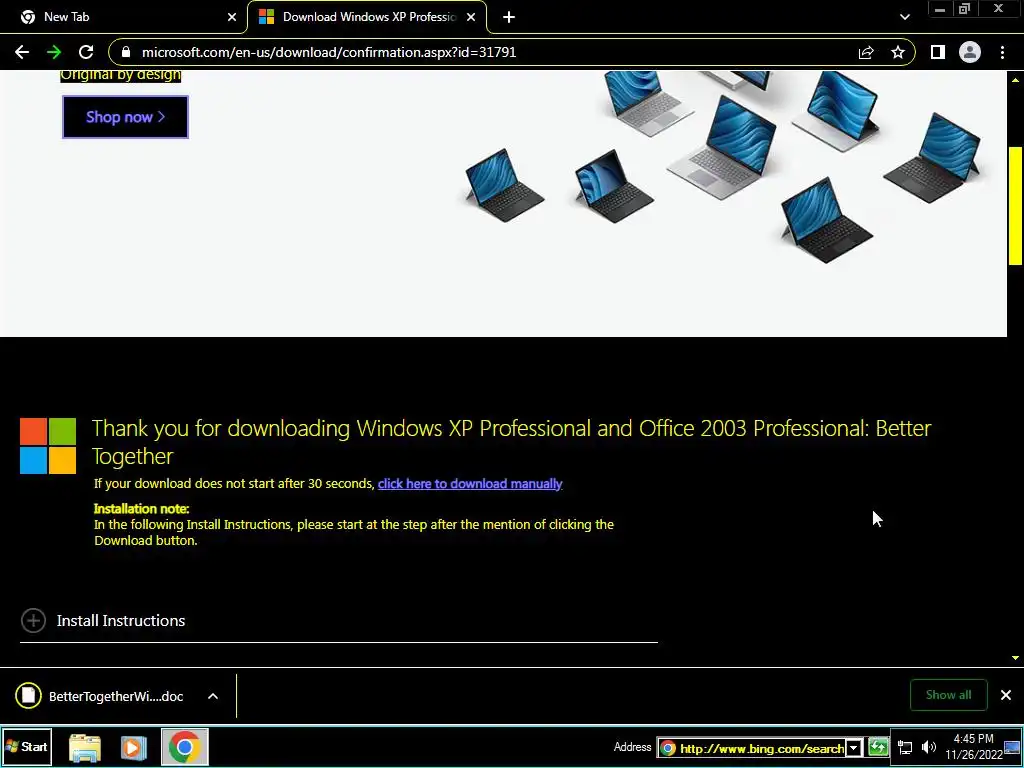Click the Surface laptops promotional image
Screen dimensions: 1024x768
(x=722, y=167)
